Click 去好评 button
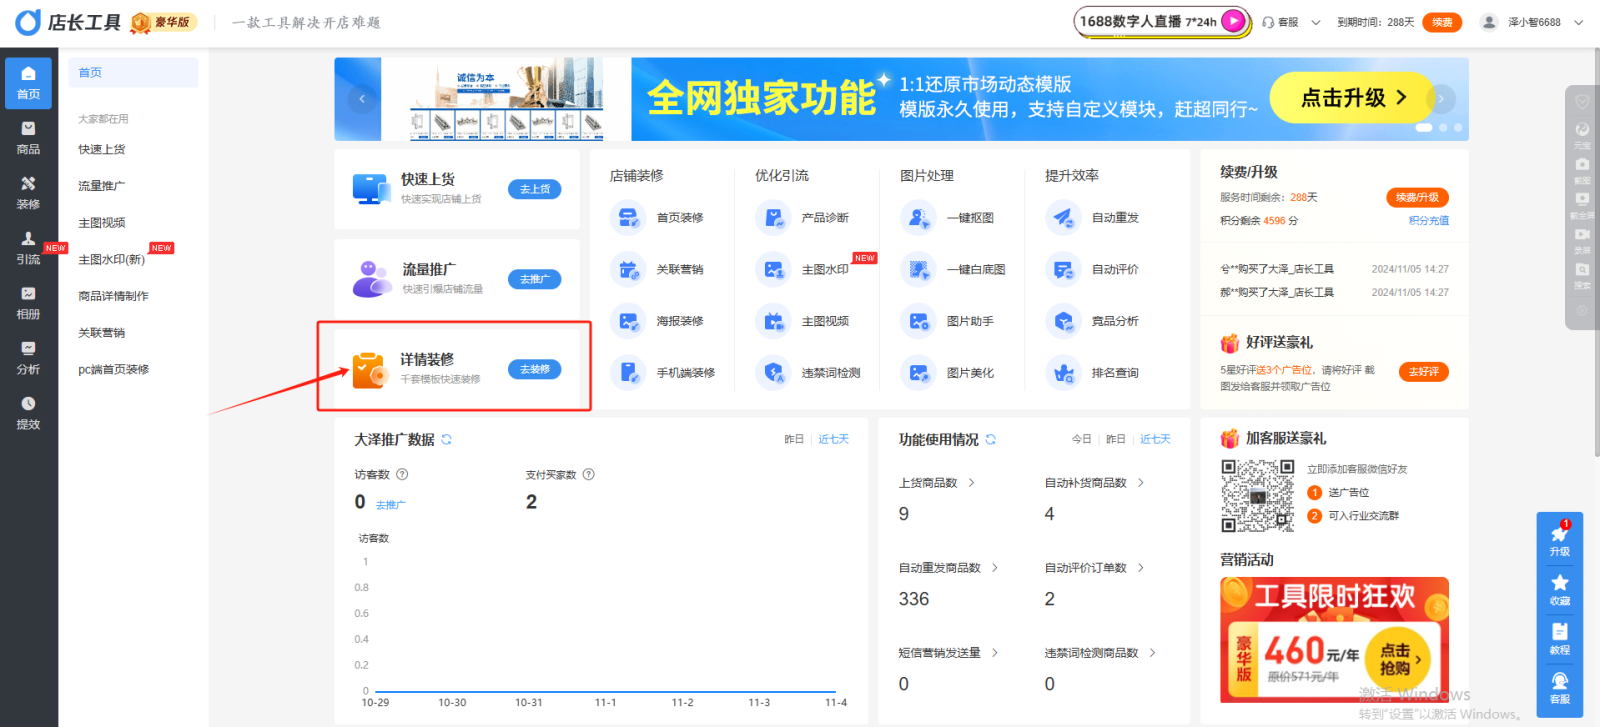 coord(1423,371)
